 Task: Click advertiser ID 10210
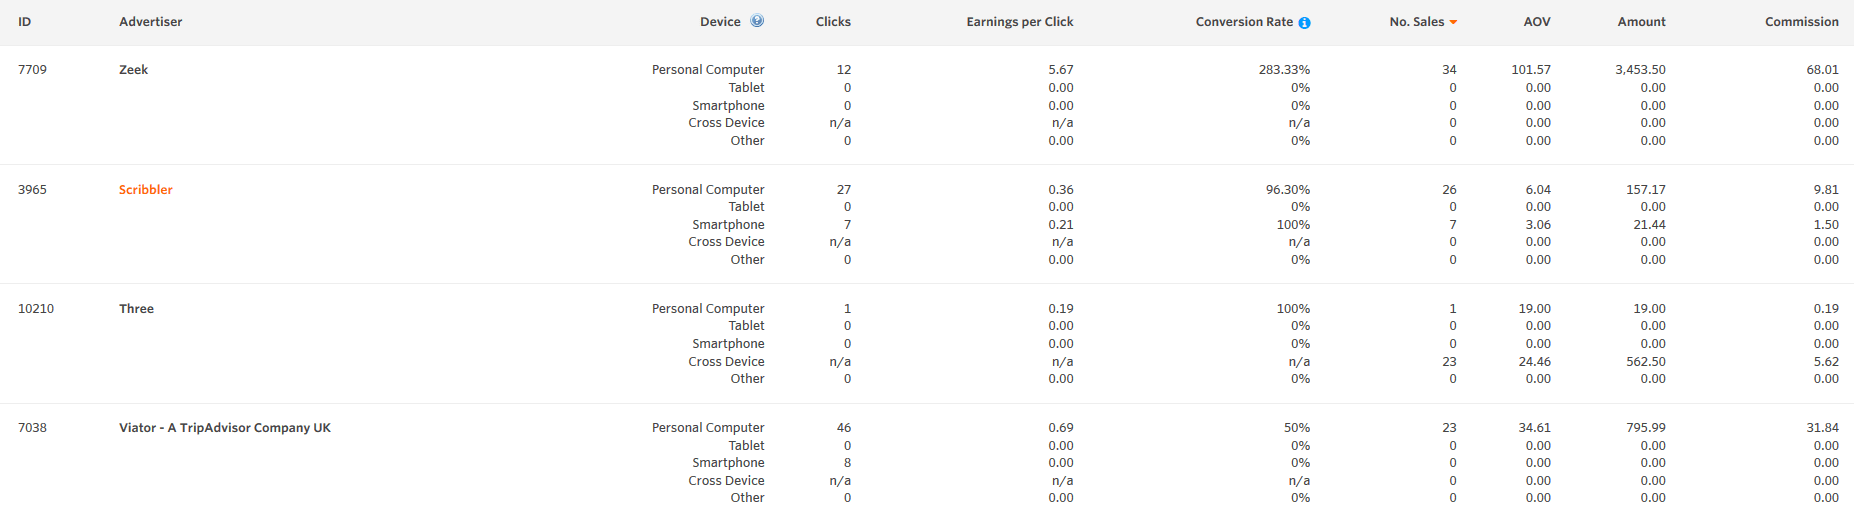tap(36, 309)
